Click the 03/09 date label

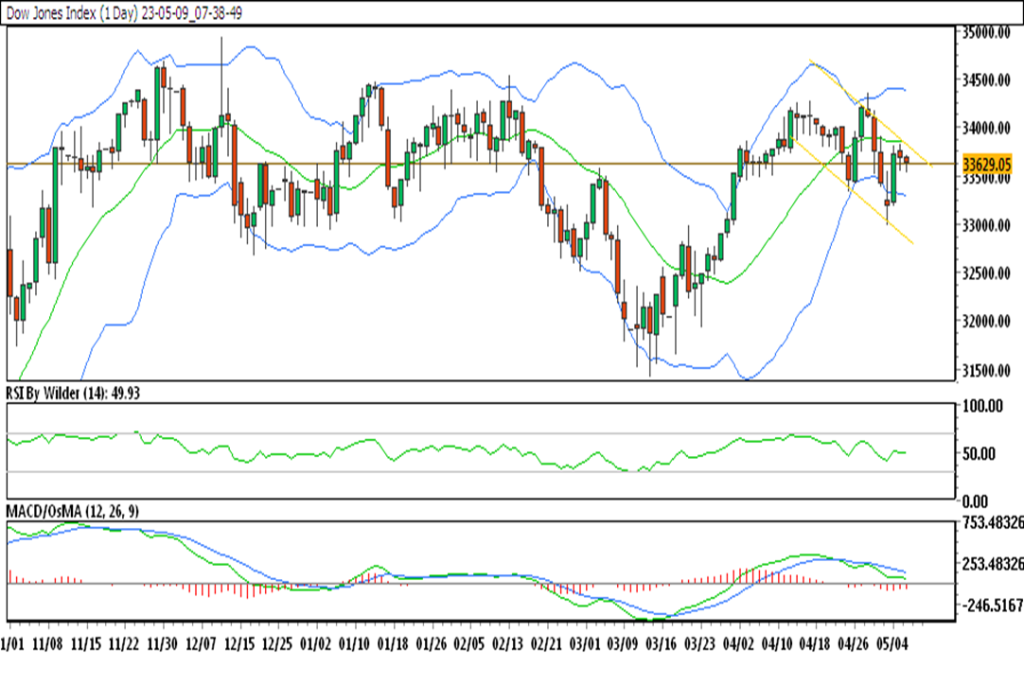click(623, 645)
